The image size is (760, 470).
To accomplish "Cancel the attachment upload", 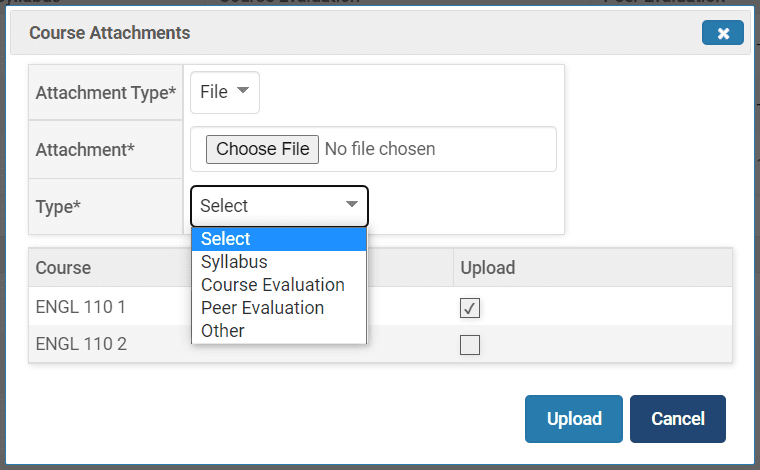I will coord(678,419).
